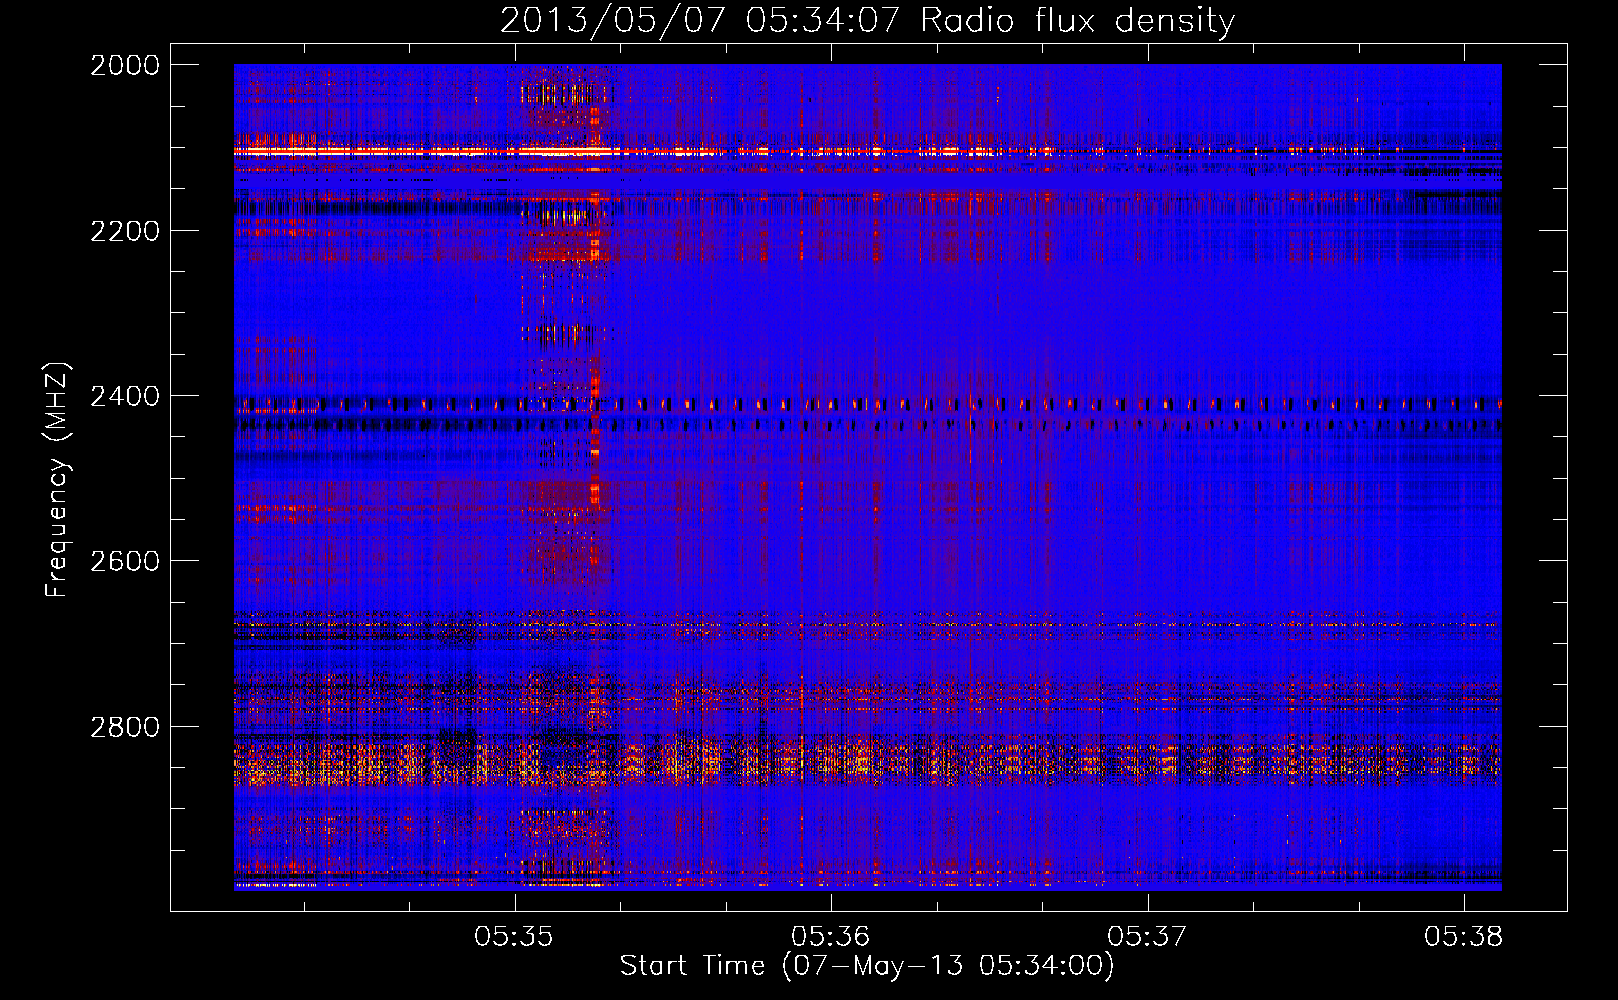The image size is (1618, 1000).
Task: Select the 2200 frequency tick label
Action: [125, 231]
